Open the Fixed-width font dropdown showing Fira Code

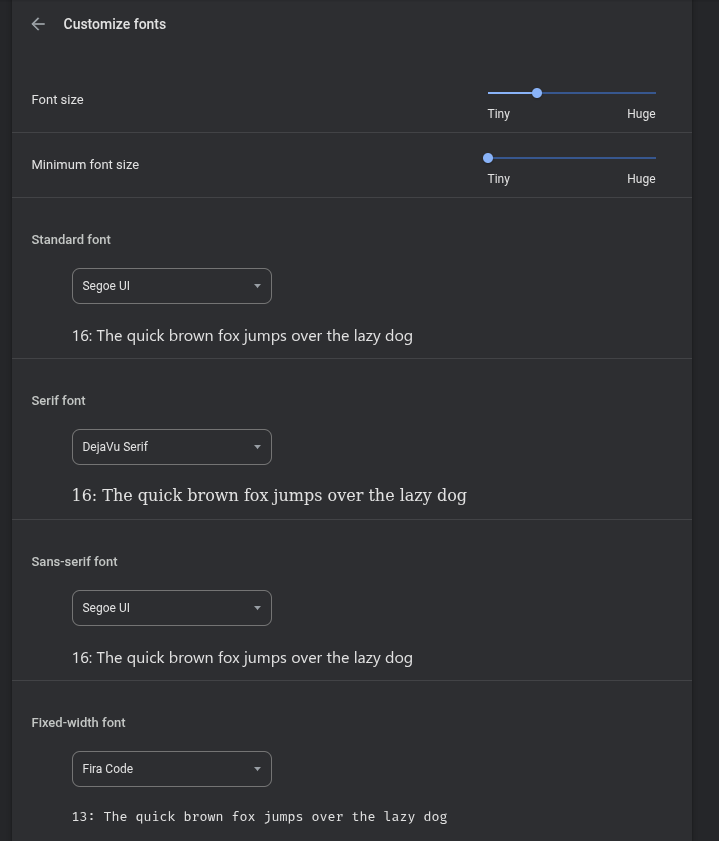[171, 769]
